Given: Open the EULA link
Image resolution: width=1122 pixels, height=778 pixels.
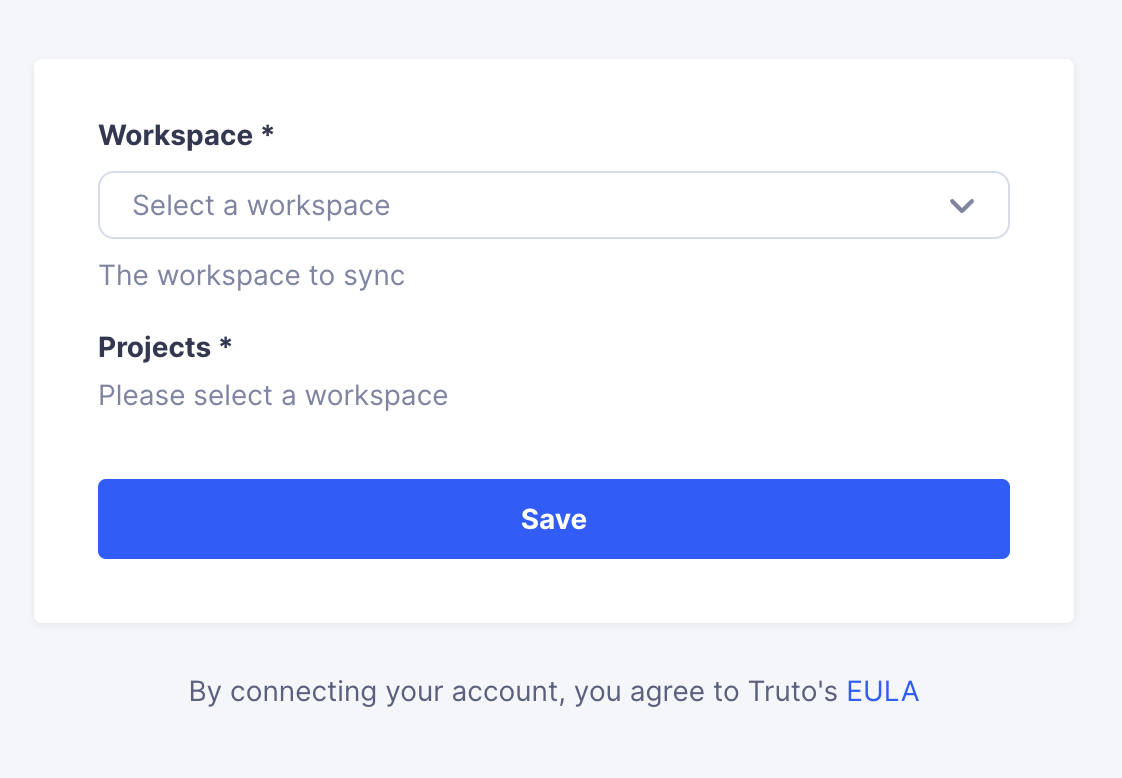Looking at the screenshot, I should pyautogui.click(x=882, y=691).
